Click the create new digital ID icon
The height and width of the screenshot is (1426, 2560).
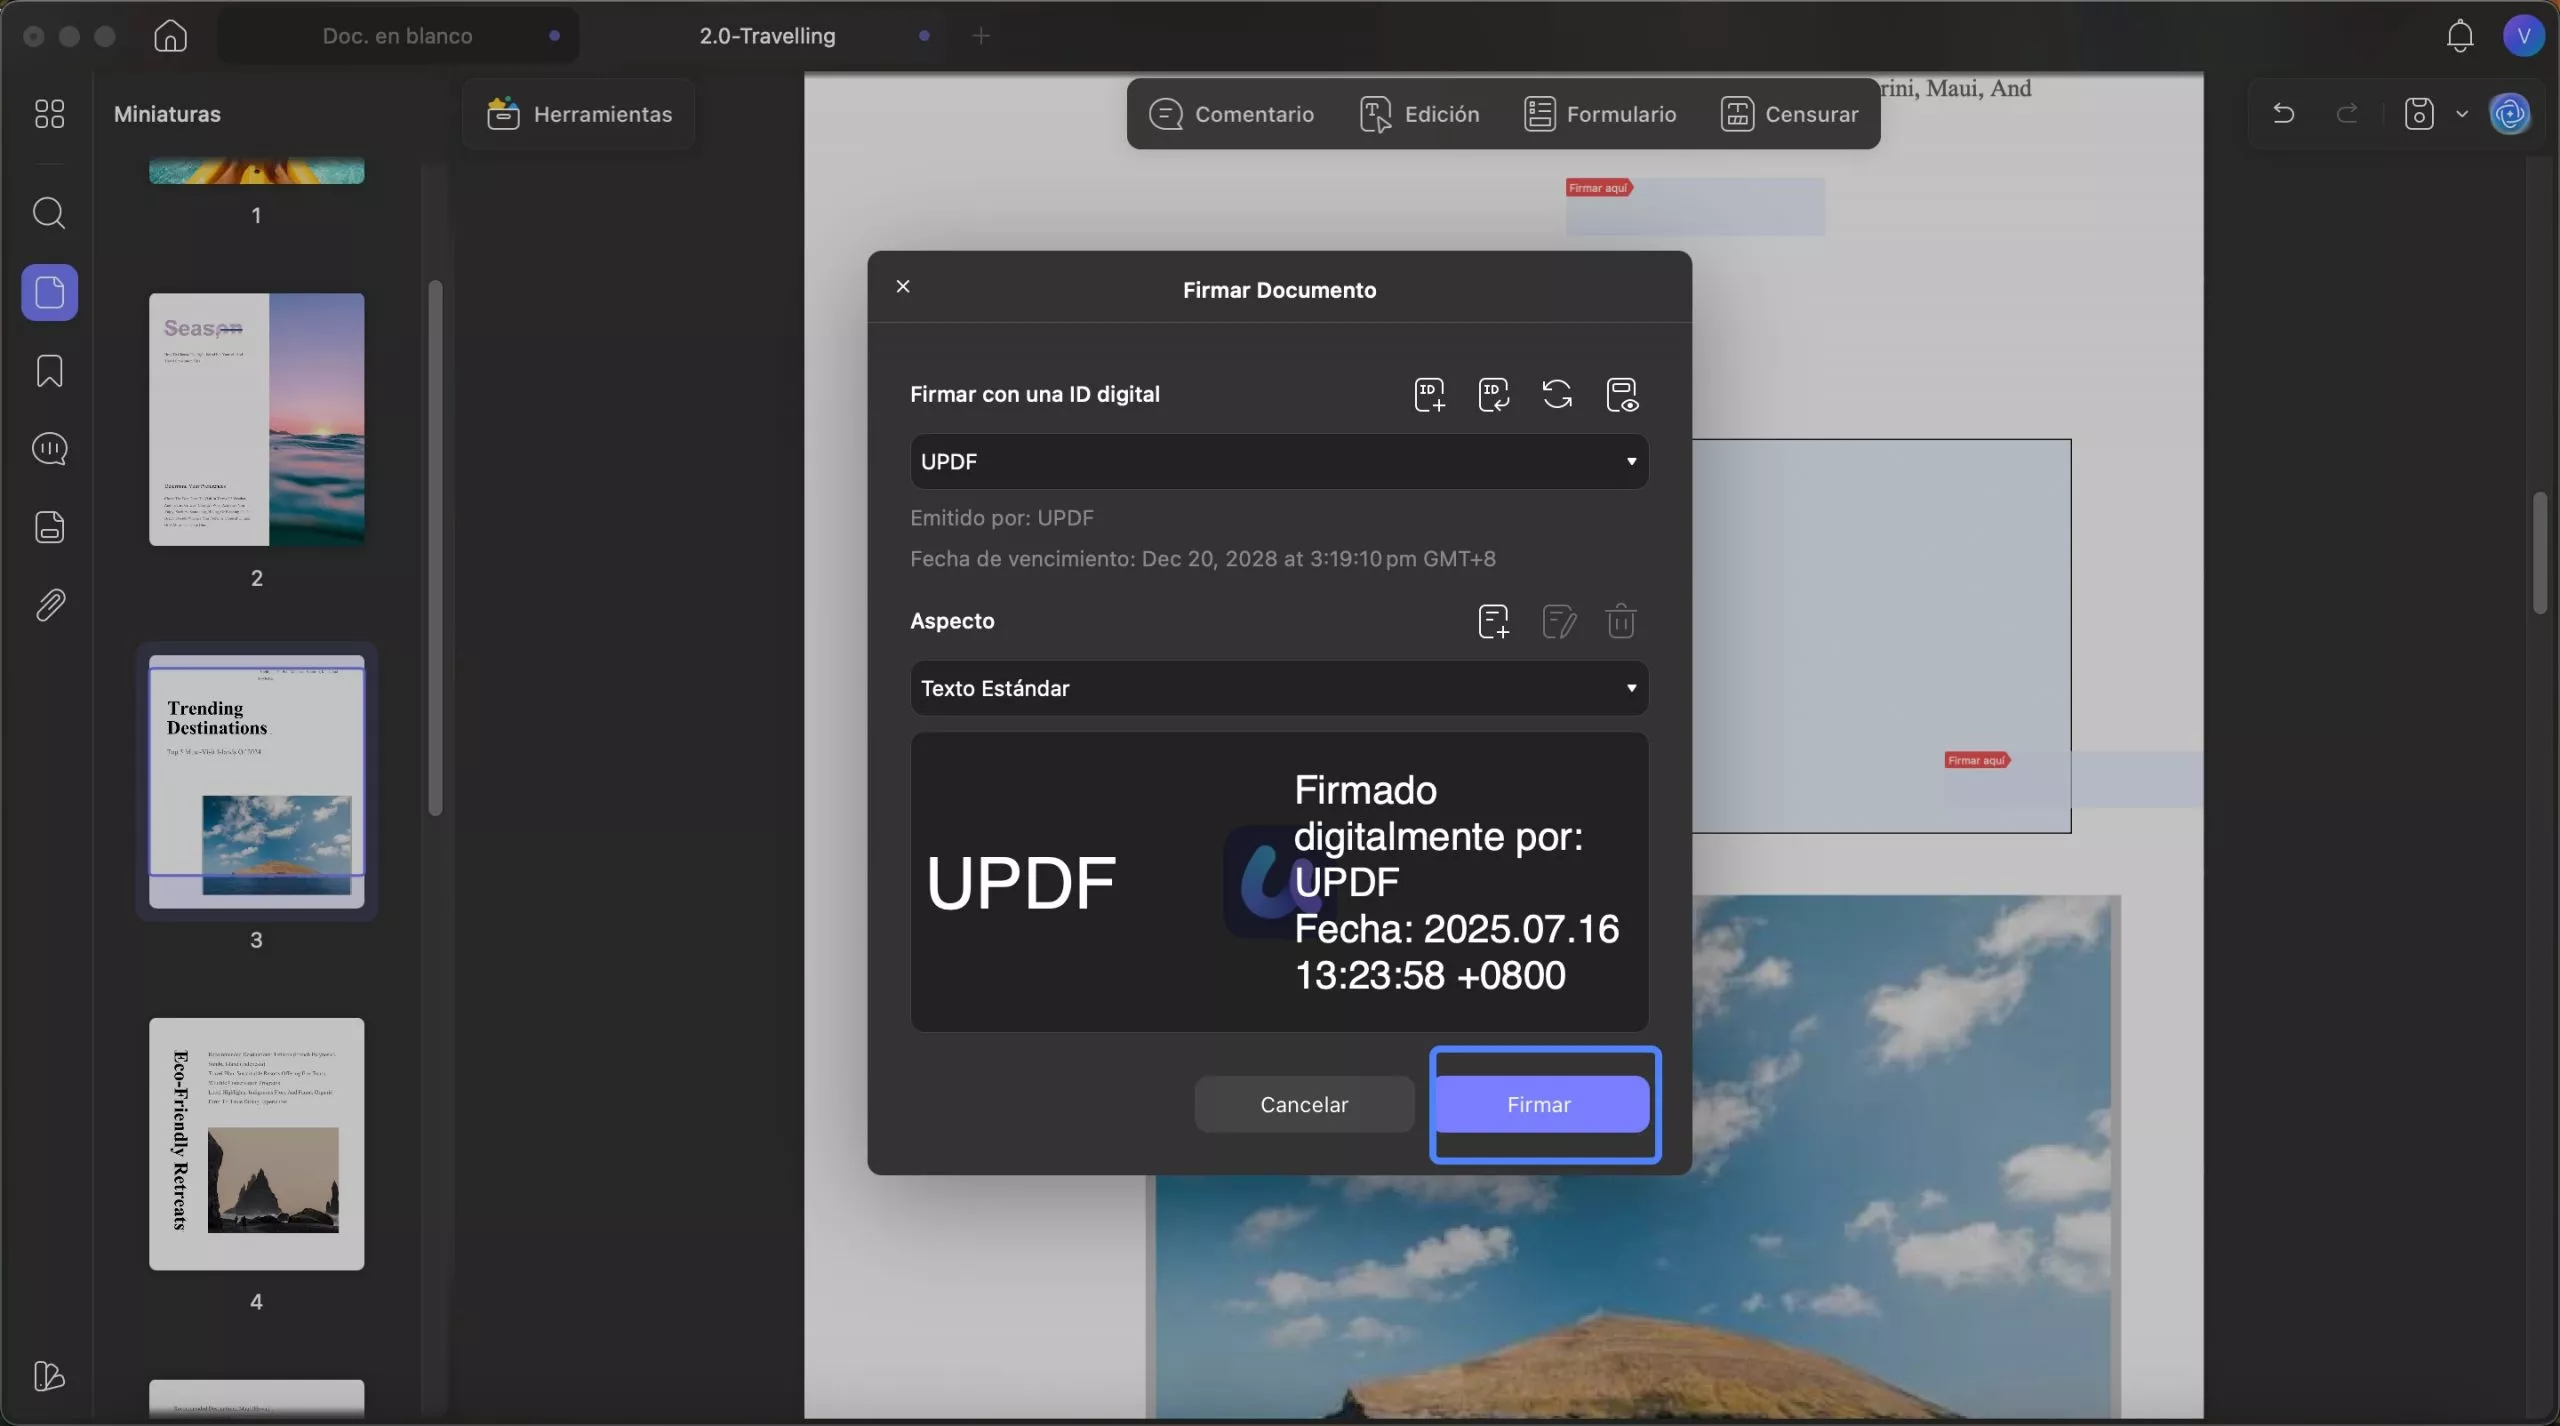1429,395
